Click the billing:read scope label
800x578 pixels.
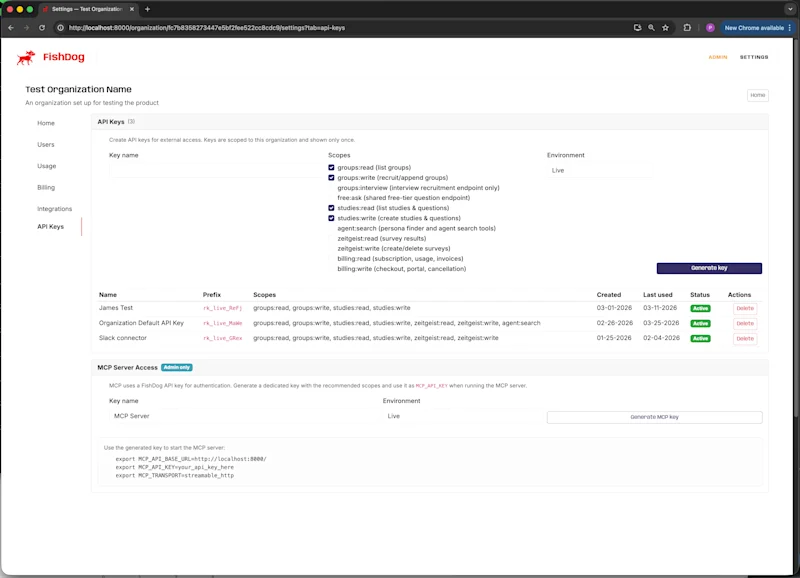(x=400, y=259)
